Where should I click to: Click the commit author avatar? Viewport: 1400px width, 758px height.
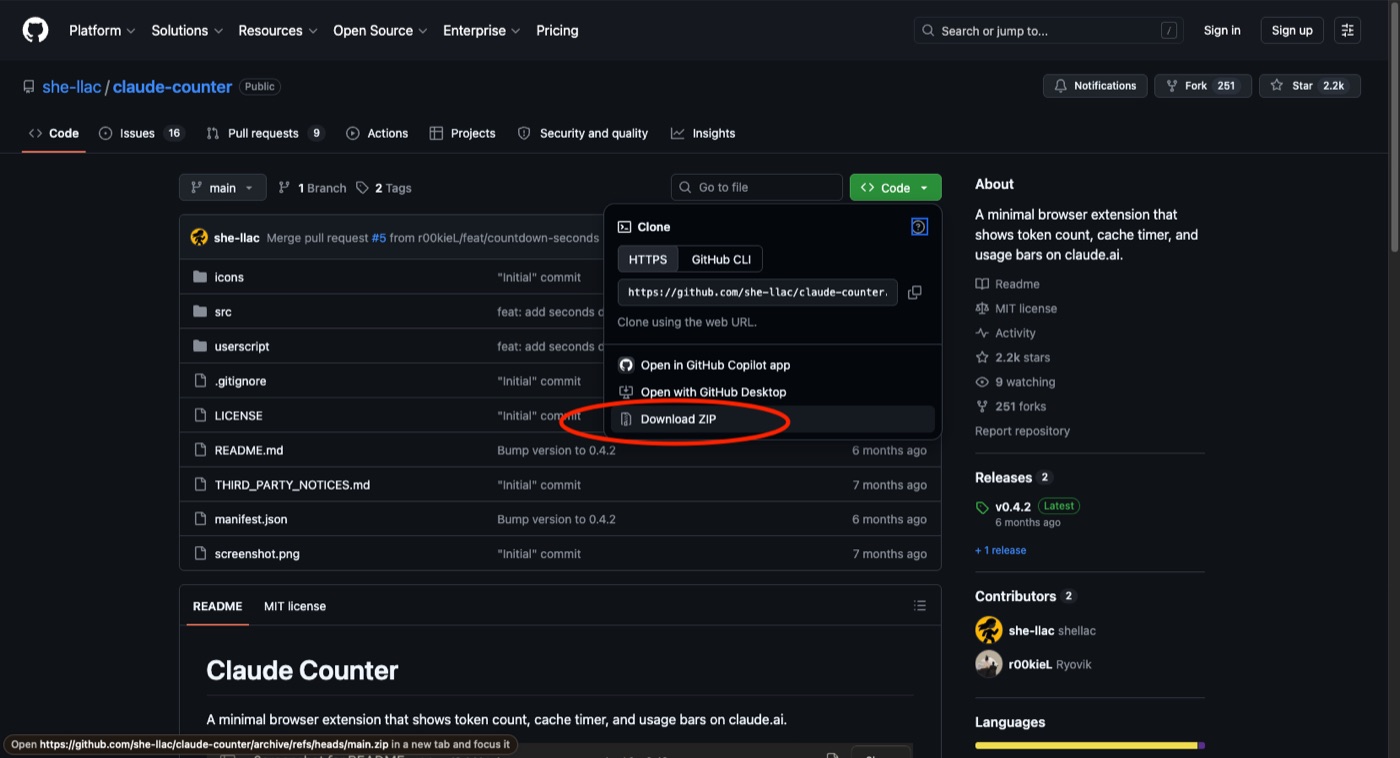coord(199,238)
